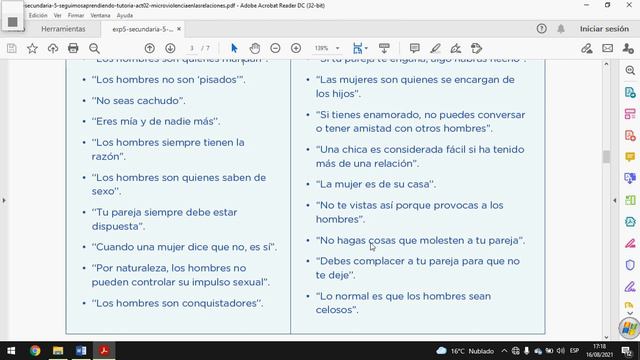Zoom out with minus button
Screen dimensions: 640x360
pos(276,49)
